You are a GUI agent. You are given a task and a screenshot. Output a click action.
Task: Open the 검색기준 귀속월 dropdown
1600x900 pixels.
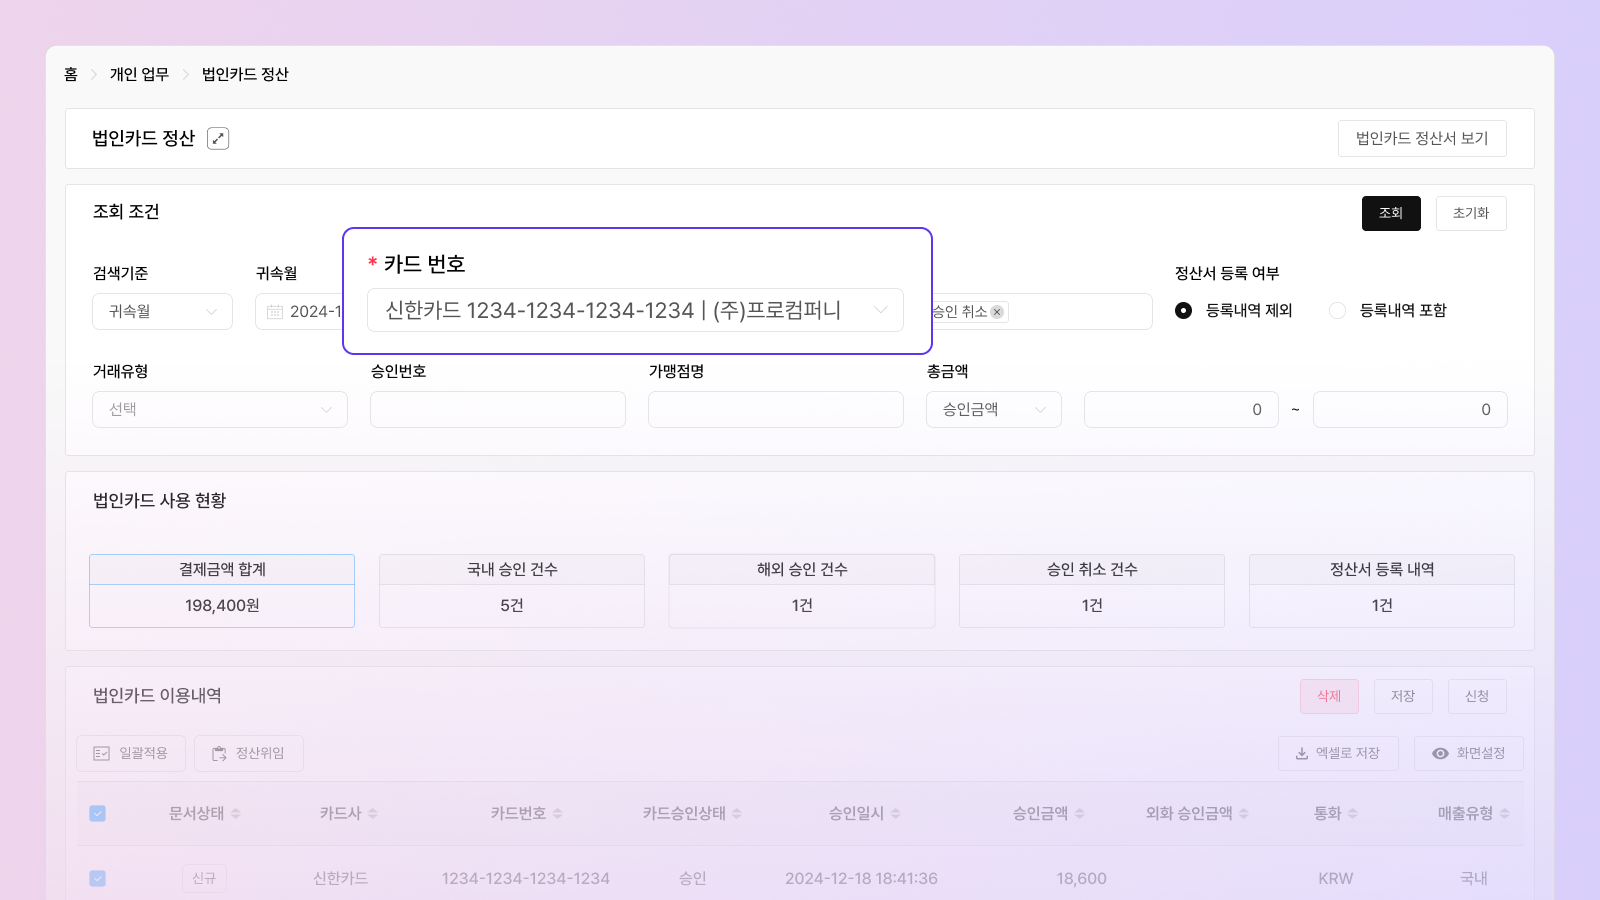pos(162,312)
